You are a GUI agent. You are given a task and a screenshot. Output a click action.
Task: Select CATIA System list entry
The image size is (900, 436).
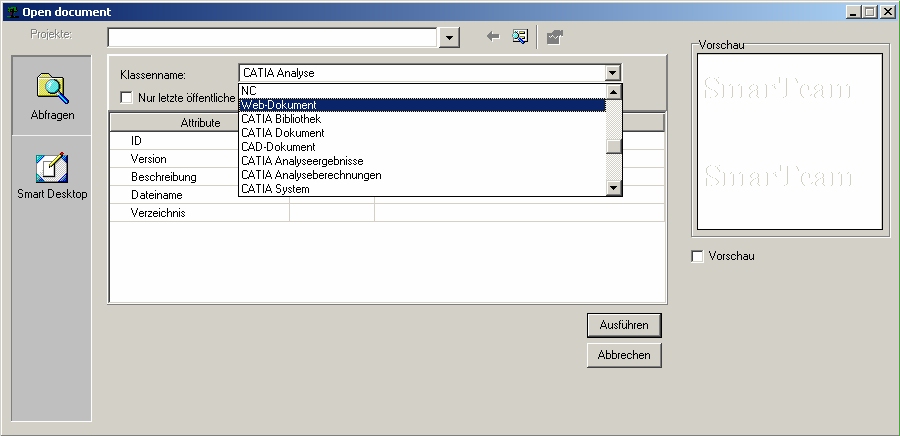coord(422,189)
